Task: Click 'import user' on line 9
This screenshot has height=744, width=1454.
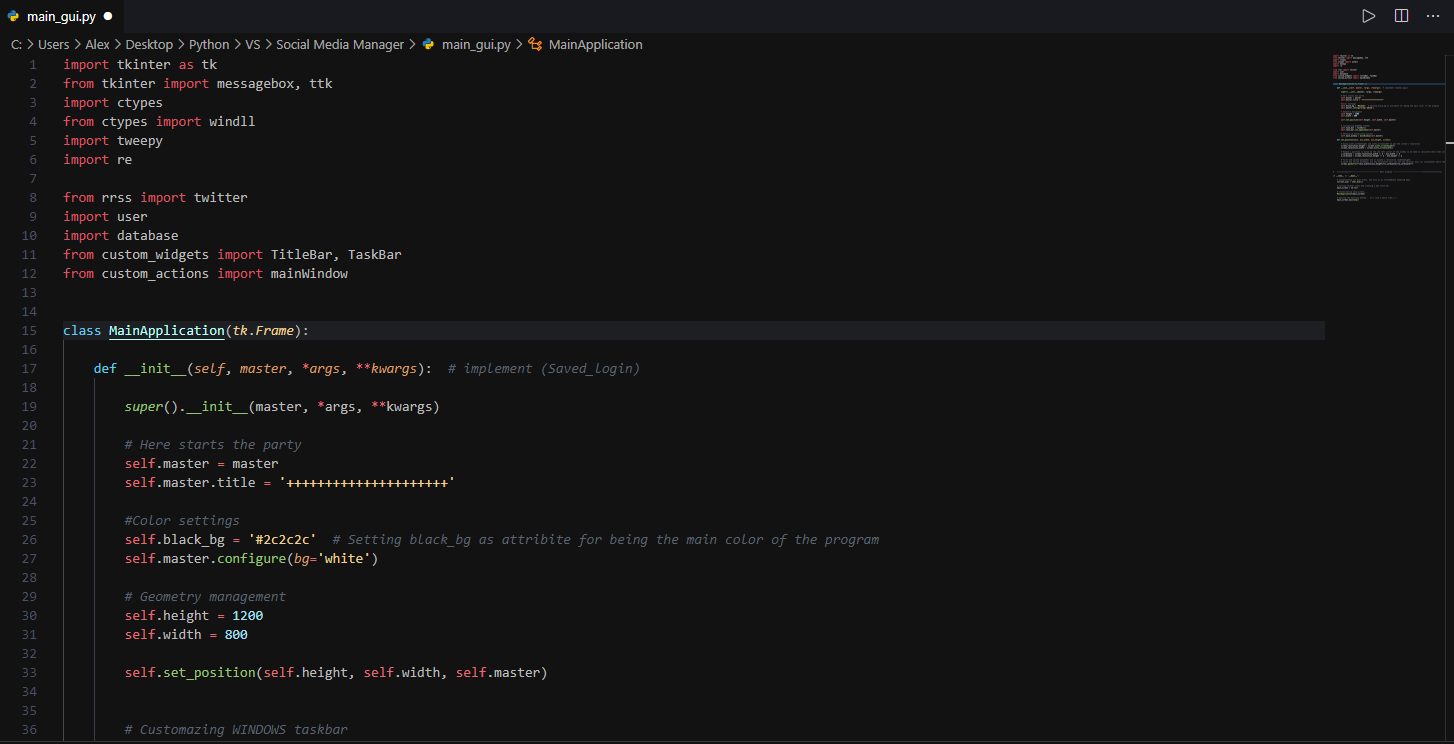Action: pos(105,217)
